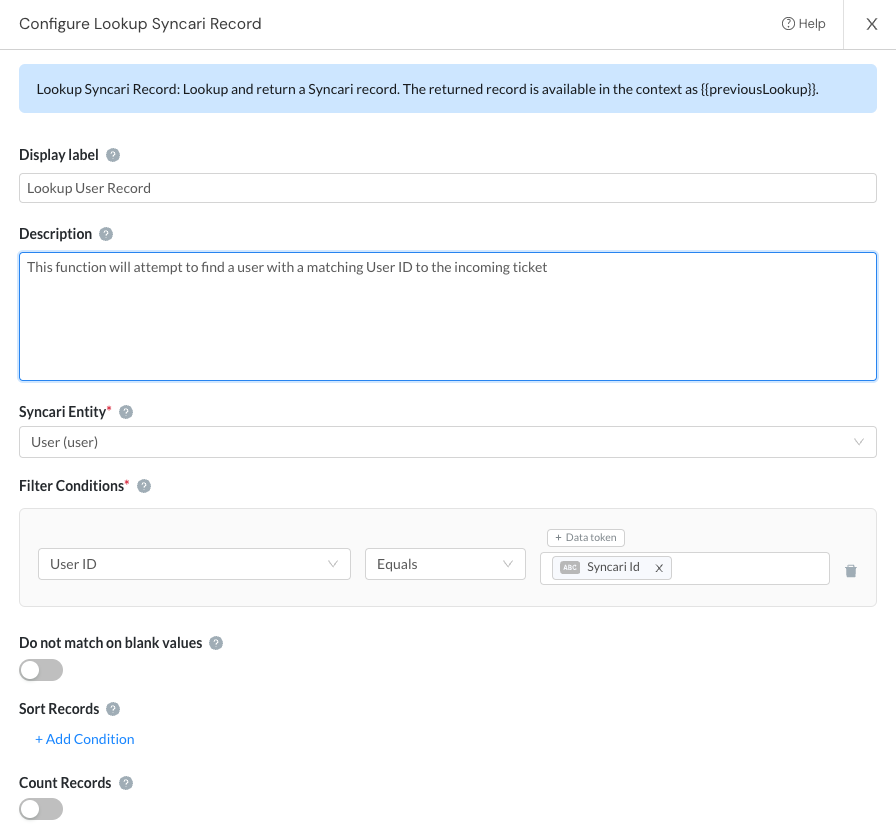Click help icon beside Do not match on blank values
This screenshot has height=836, width=896.
click(x=215, y=643)
